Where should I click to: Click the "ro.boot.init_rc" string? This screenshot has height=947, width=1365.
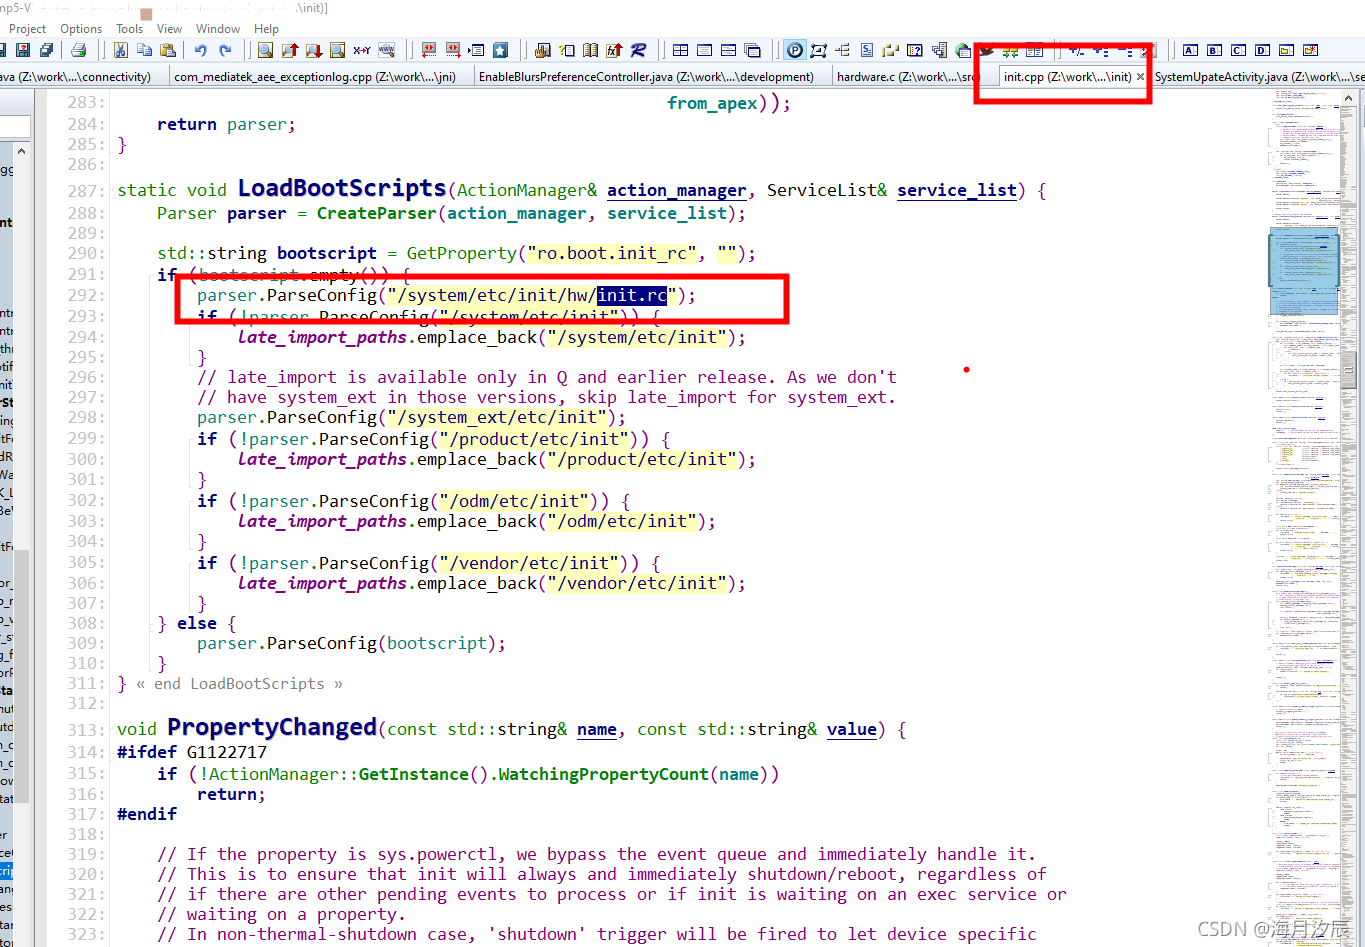612,253
